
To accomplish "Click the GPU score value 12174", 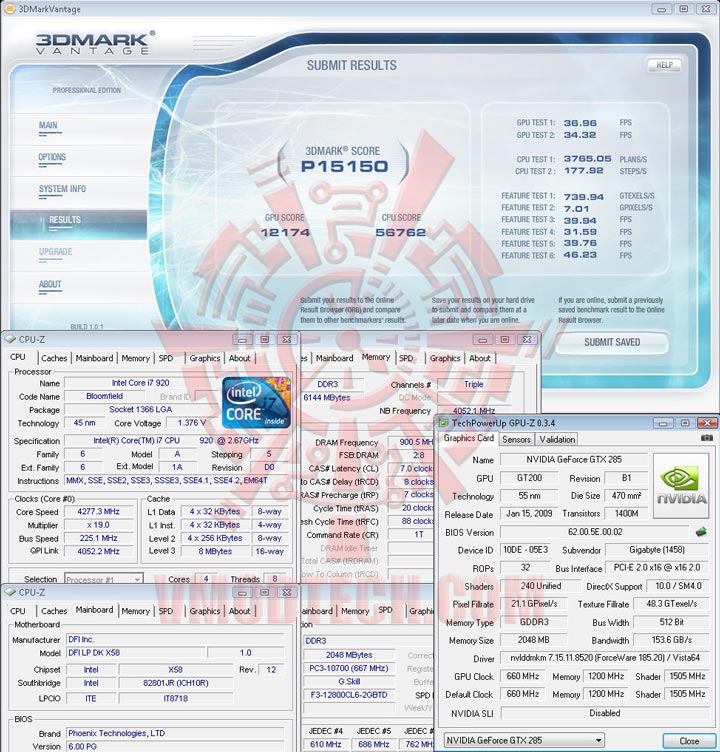I will 285,233.
